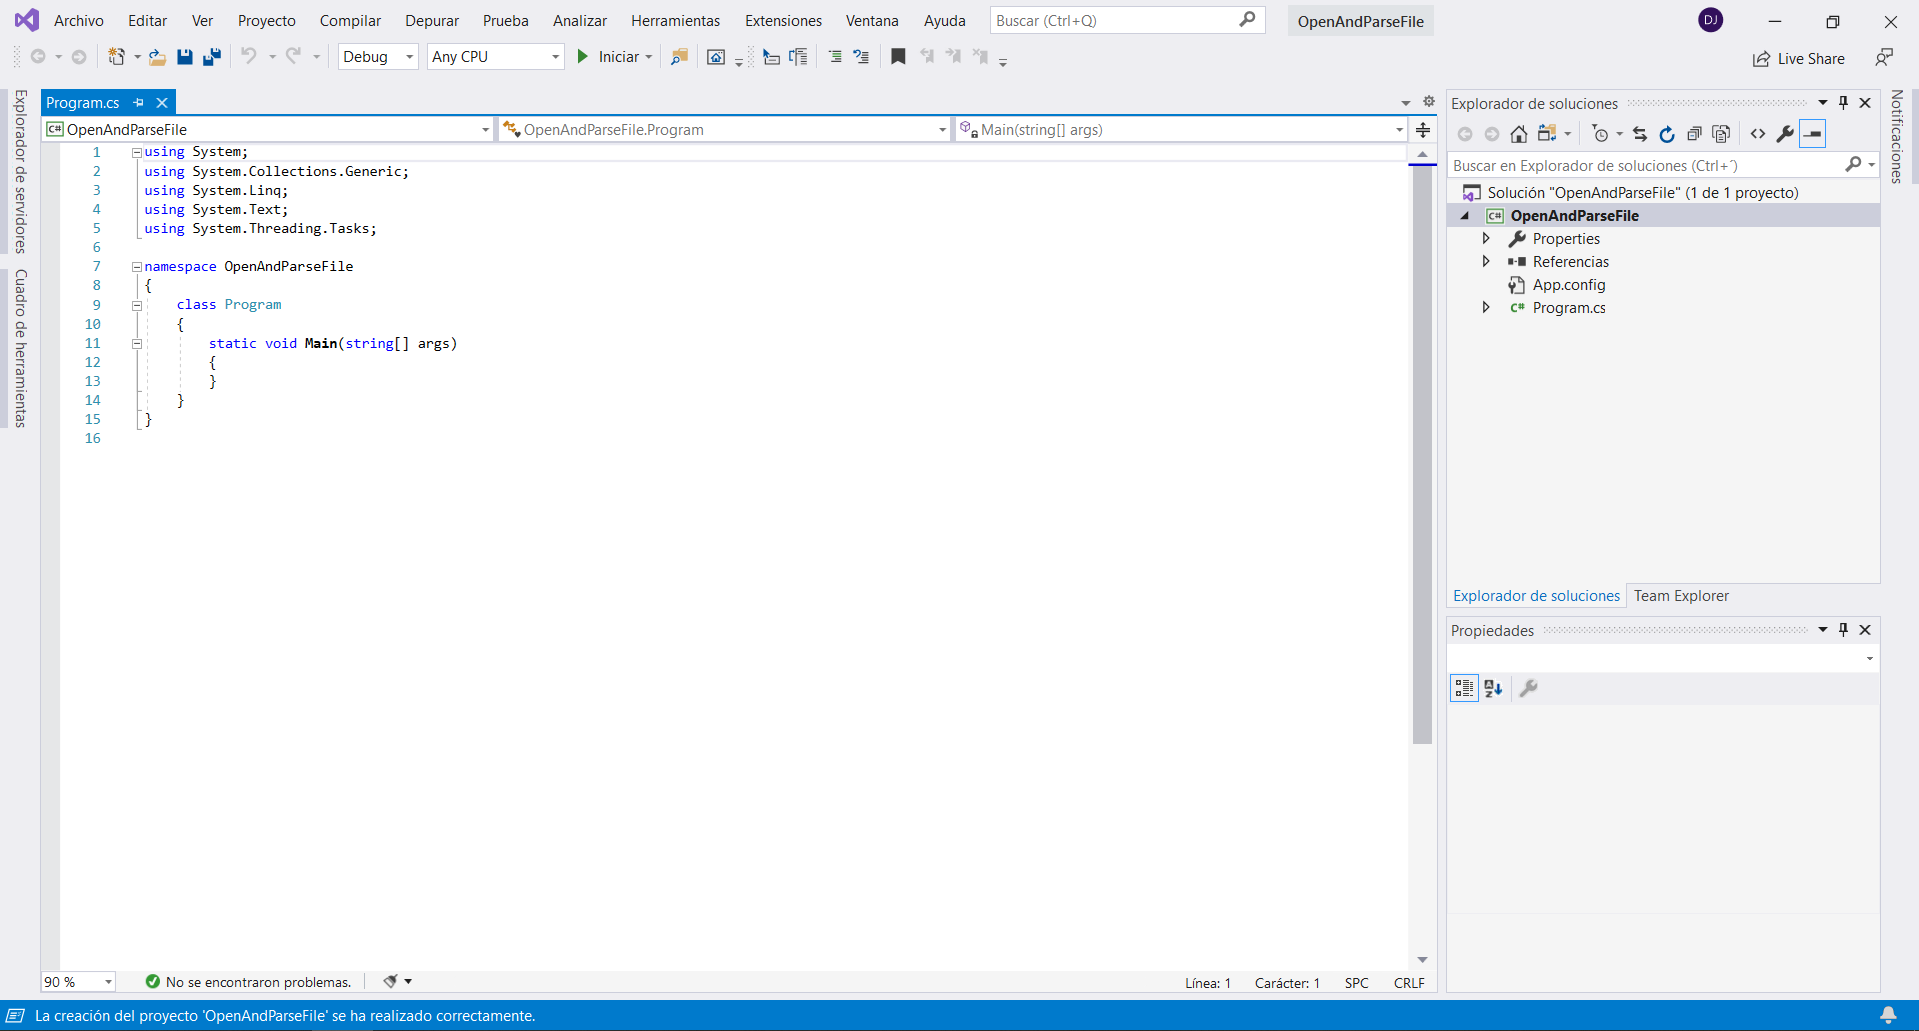1919x1031 pixels.
Task: Open the Depurar menu
Action: [431, 21]
